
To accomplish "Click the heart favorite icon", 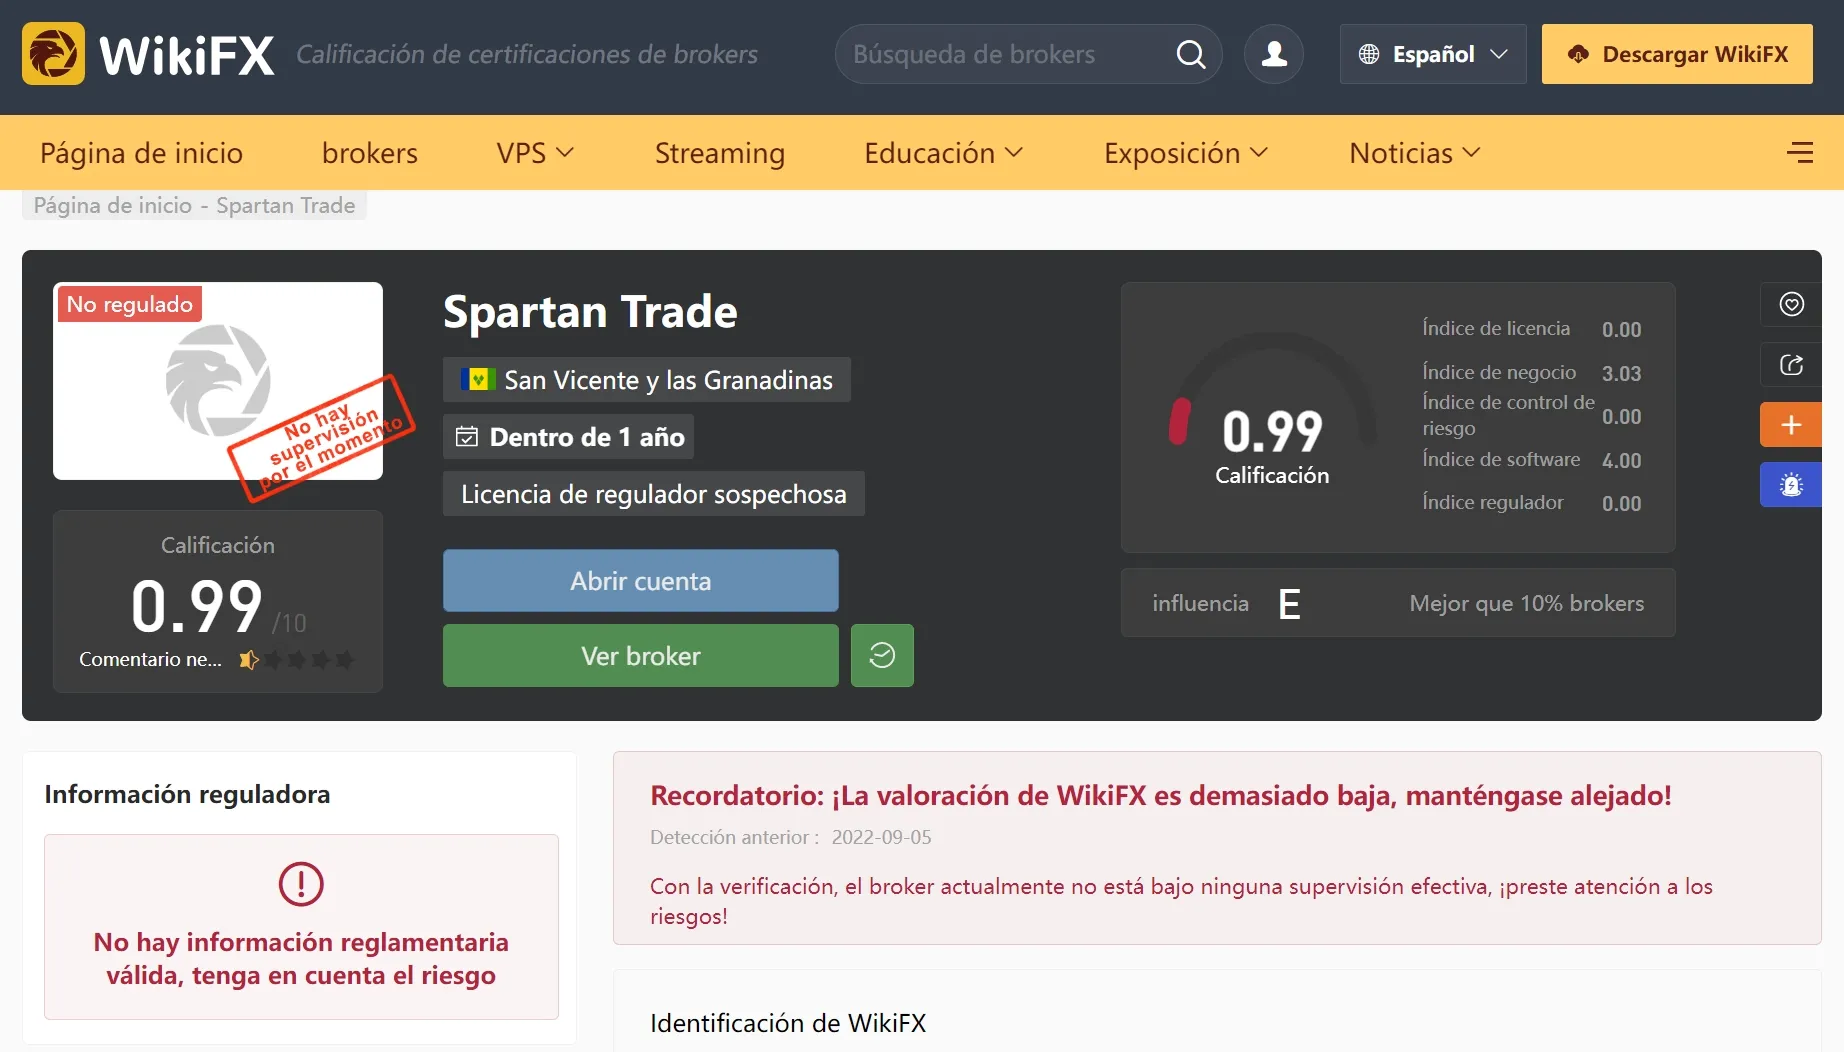I will pos(1791,304).
